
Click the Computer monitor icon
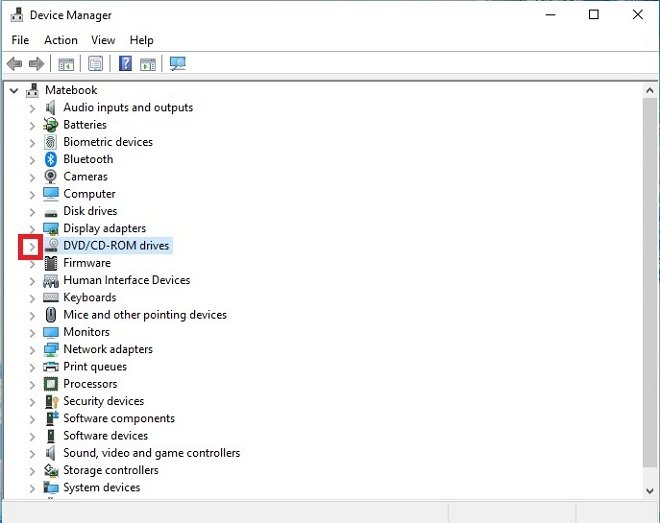pos(51,194)
